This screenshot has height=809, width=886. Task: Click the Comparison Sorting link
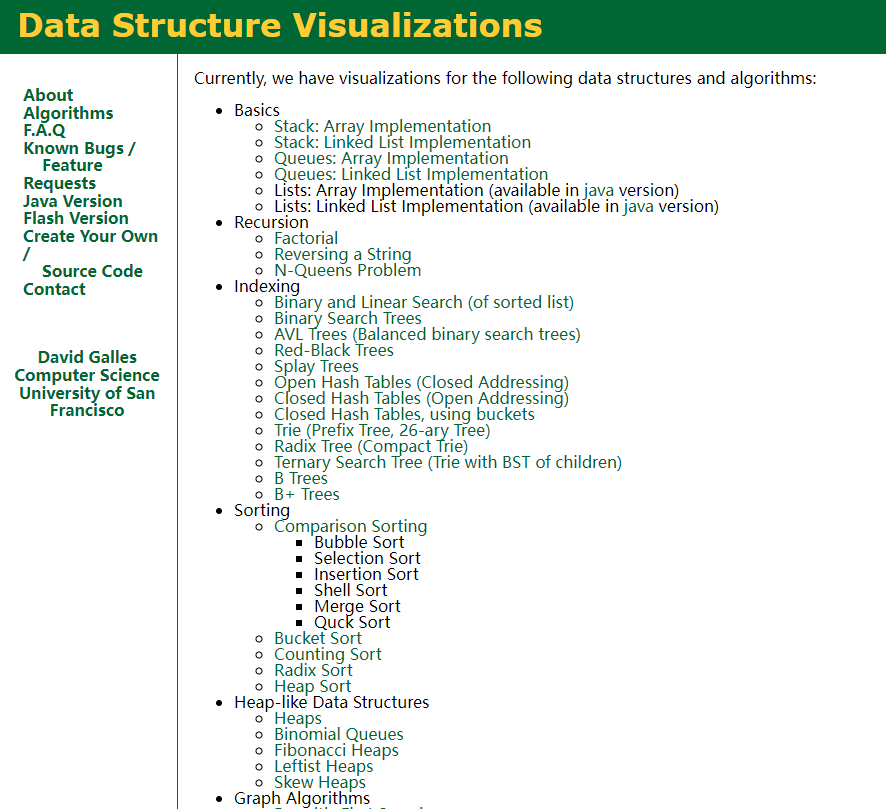350,527
